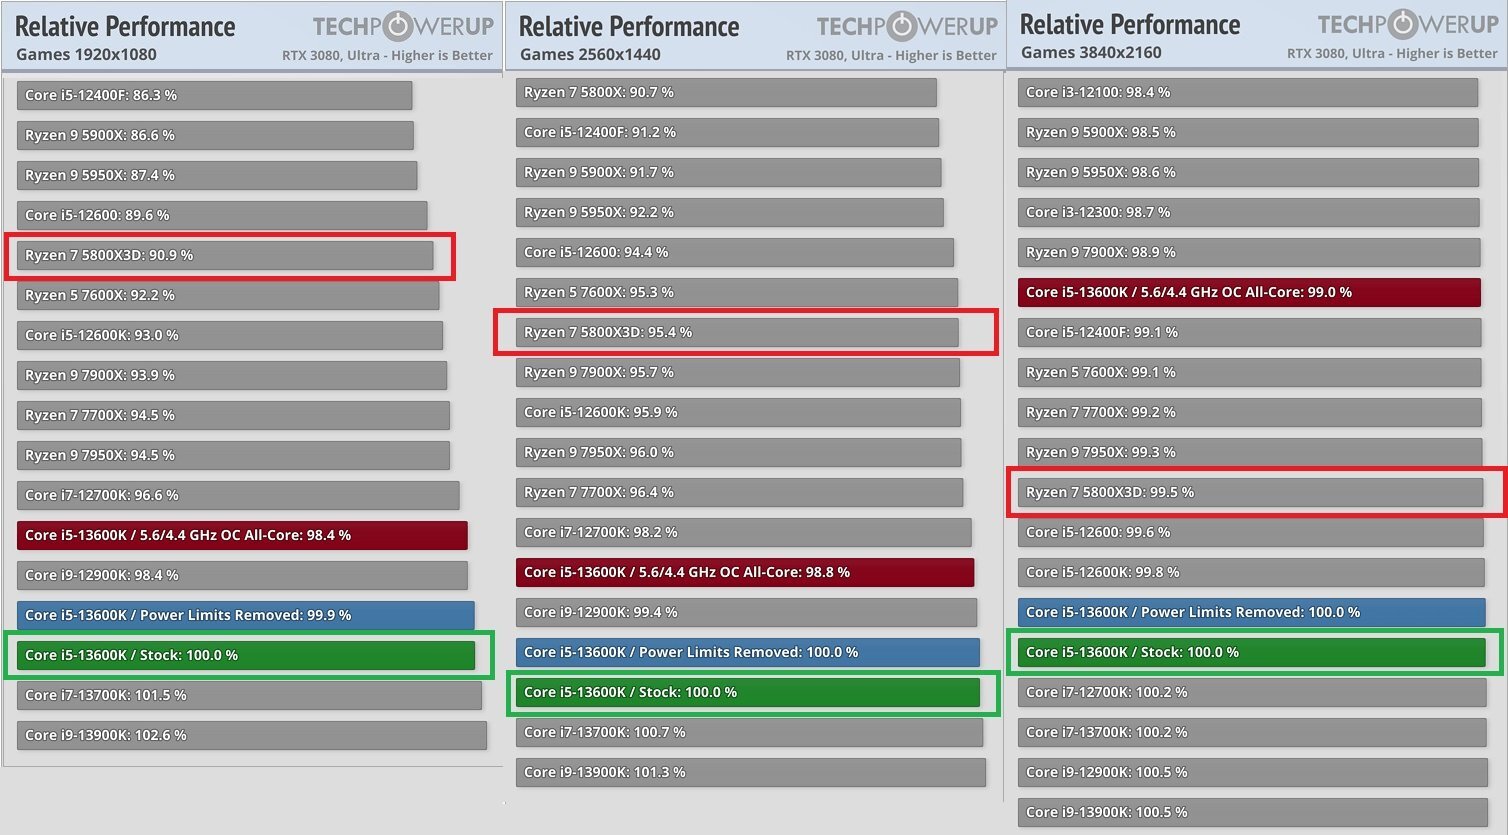
Task: Select bar 'Ryzen 9 5950X: 87.4 %'
Action: 217,175
